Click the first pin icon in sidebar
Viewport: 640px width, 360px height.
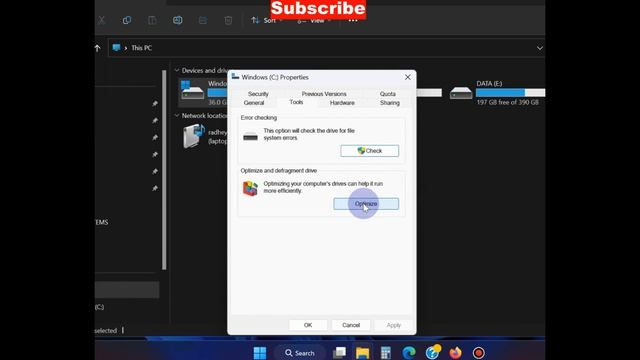click(x=155, y=104)
